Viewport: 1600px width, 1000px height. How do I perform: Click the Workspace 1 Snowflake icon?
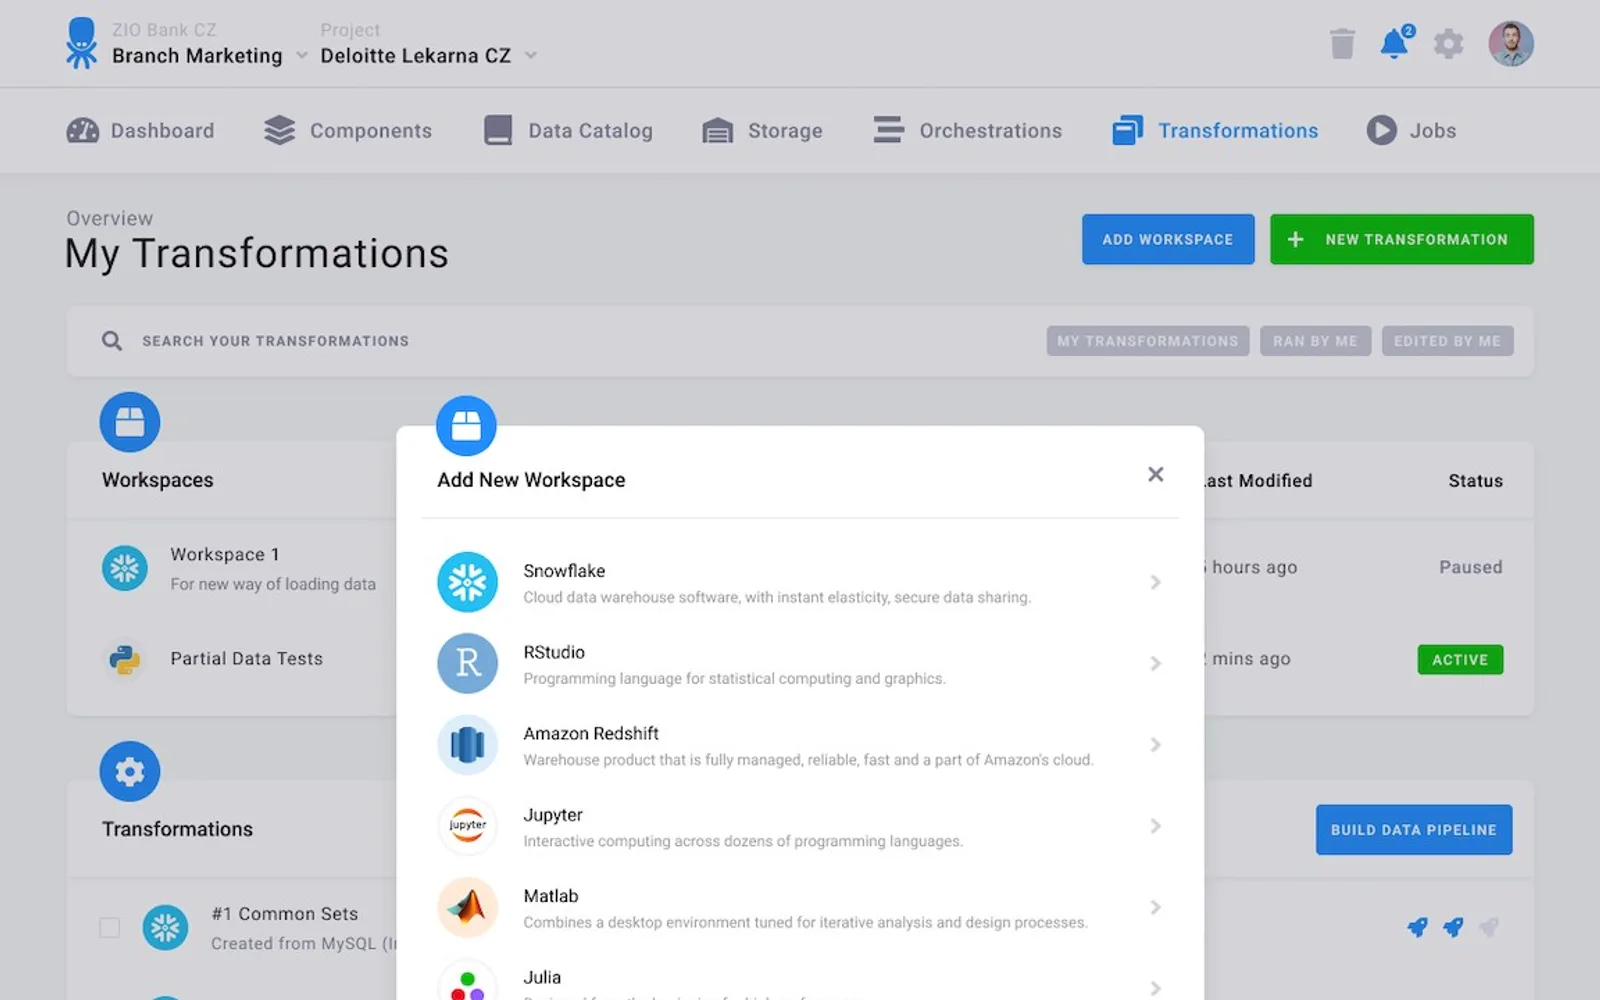pos(125,568)
